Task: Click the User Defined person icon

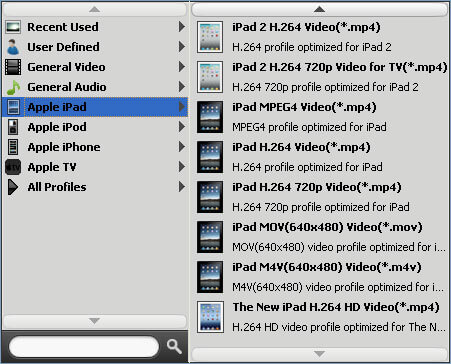Action: (13, 47)
